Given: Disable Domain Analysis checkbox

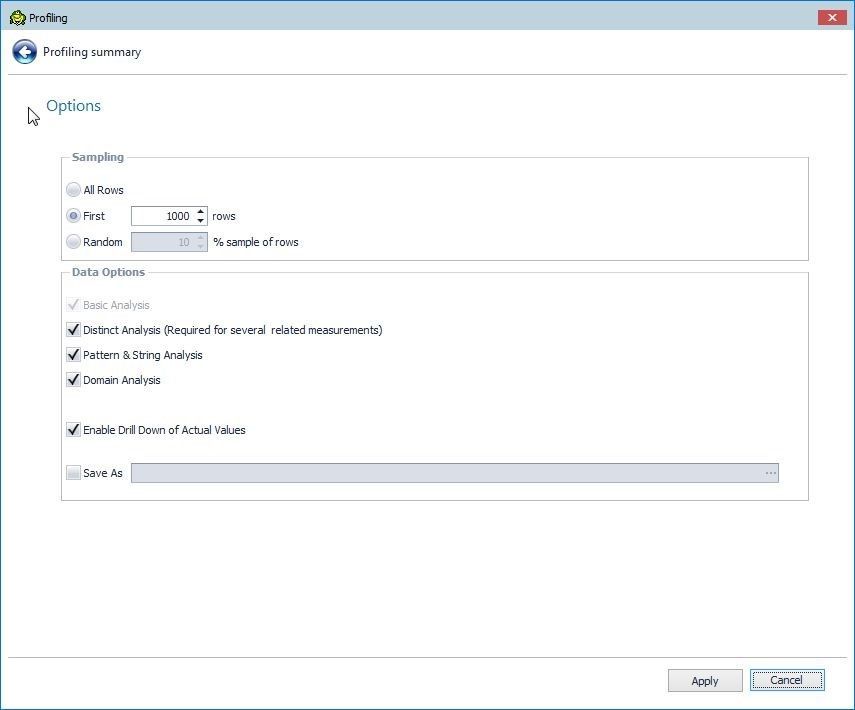Looking at the screenshot, I should 73,380.
